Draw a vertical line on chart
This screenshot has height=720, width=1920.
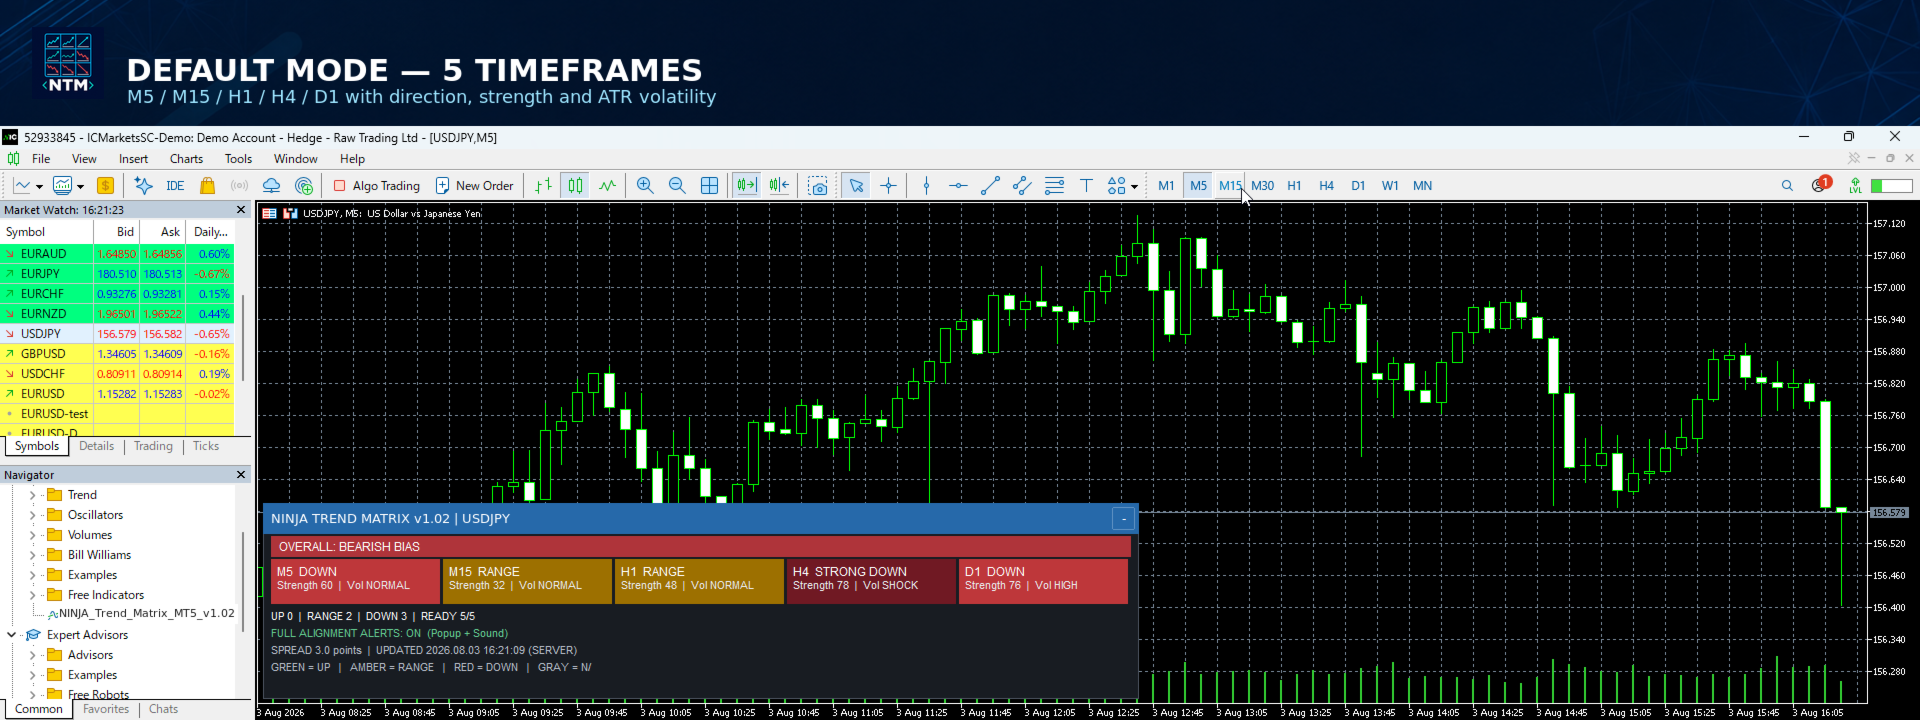[x=926, y=185]
